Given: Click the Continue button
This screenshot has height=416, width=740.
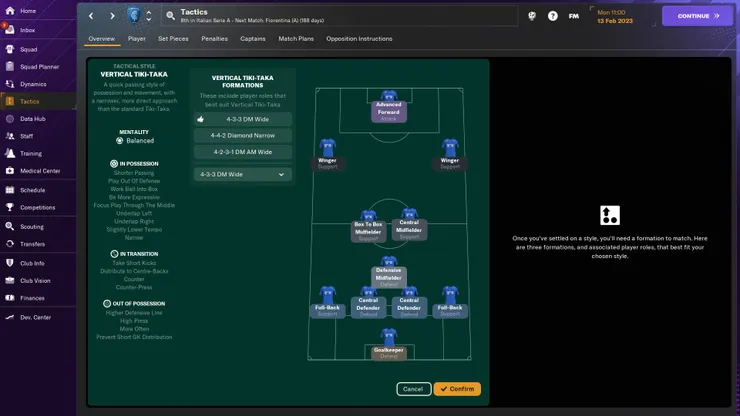Looking at the screenshot, I should pyautogui.click(x=698, y=16).
